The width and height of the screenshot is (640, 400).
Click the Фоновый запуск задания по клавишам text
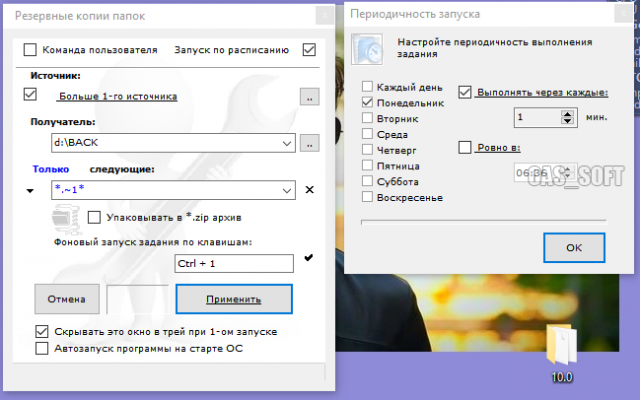pyautogui.click(x=153, y=242)
